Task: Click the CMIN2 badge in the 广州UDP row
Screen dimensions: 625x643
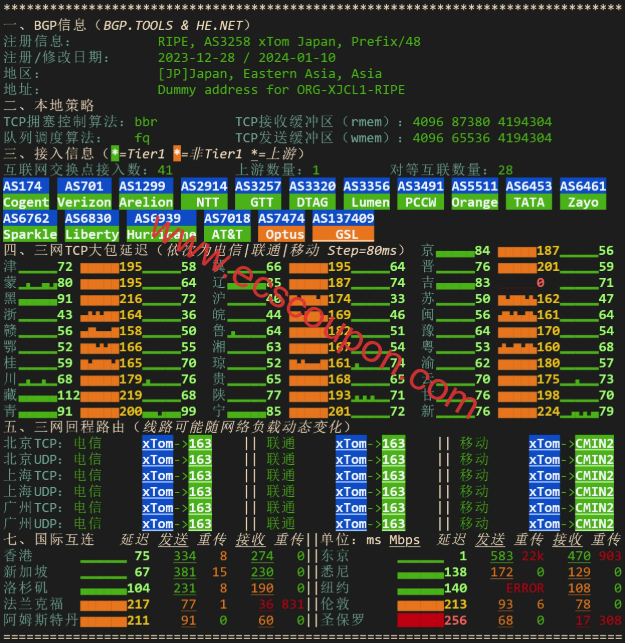Action: pyautogui.click(x=594, y=524)
